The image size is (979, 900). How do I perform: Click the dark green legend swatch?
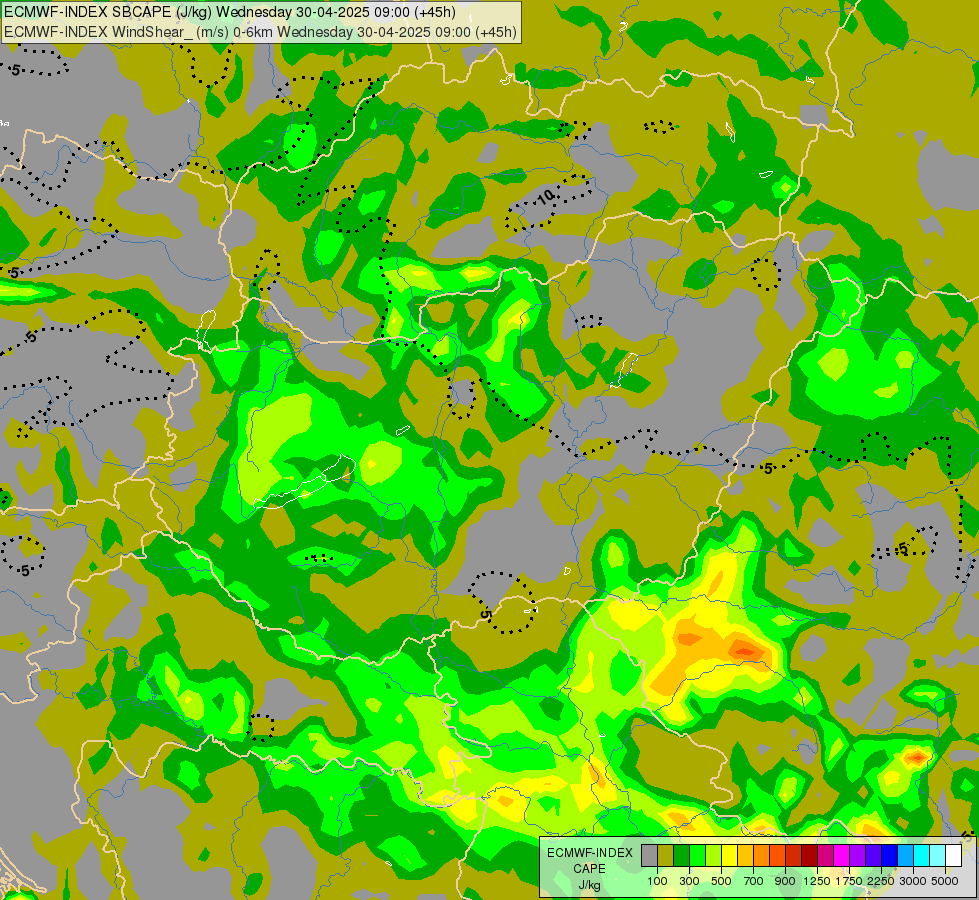click(682, 856)
